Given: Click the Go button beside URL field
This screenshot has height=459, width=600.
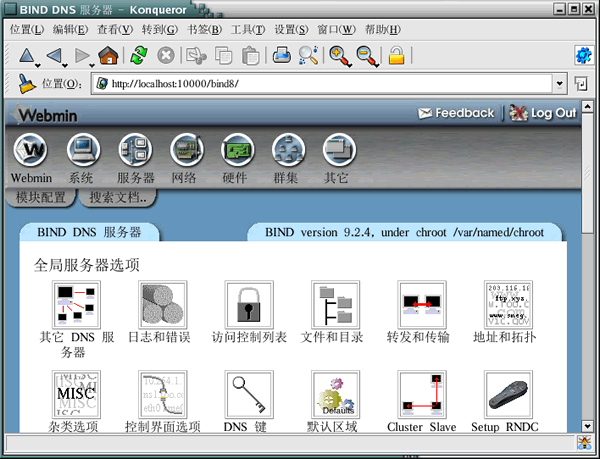Looking at the screenshot, I should click(581, 83).
